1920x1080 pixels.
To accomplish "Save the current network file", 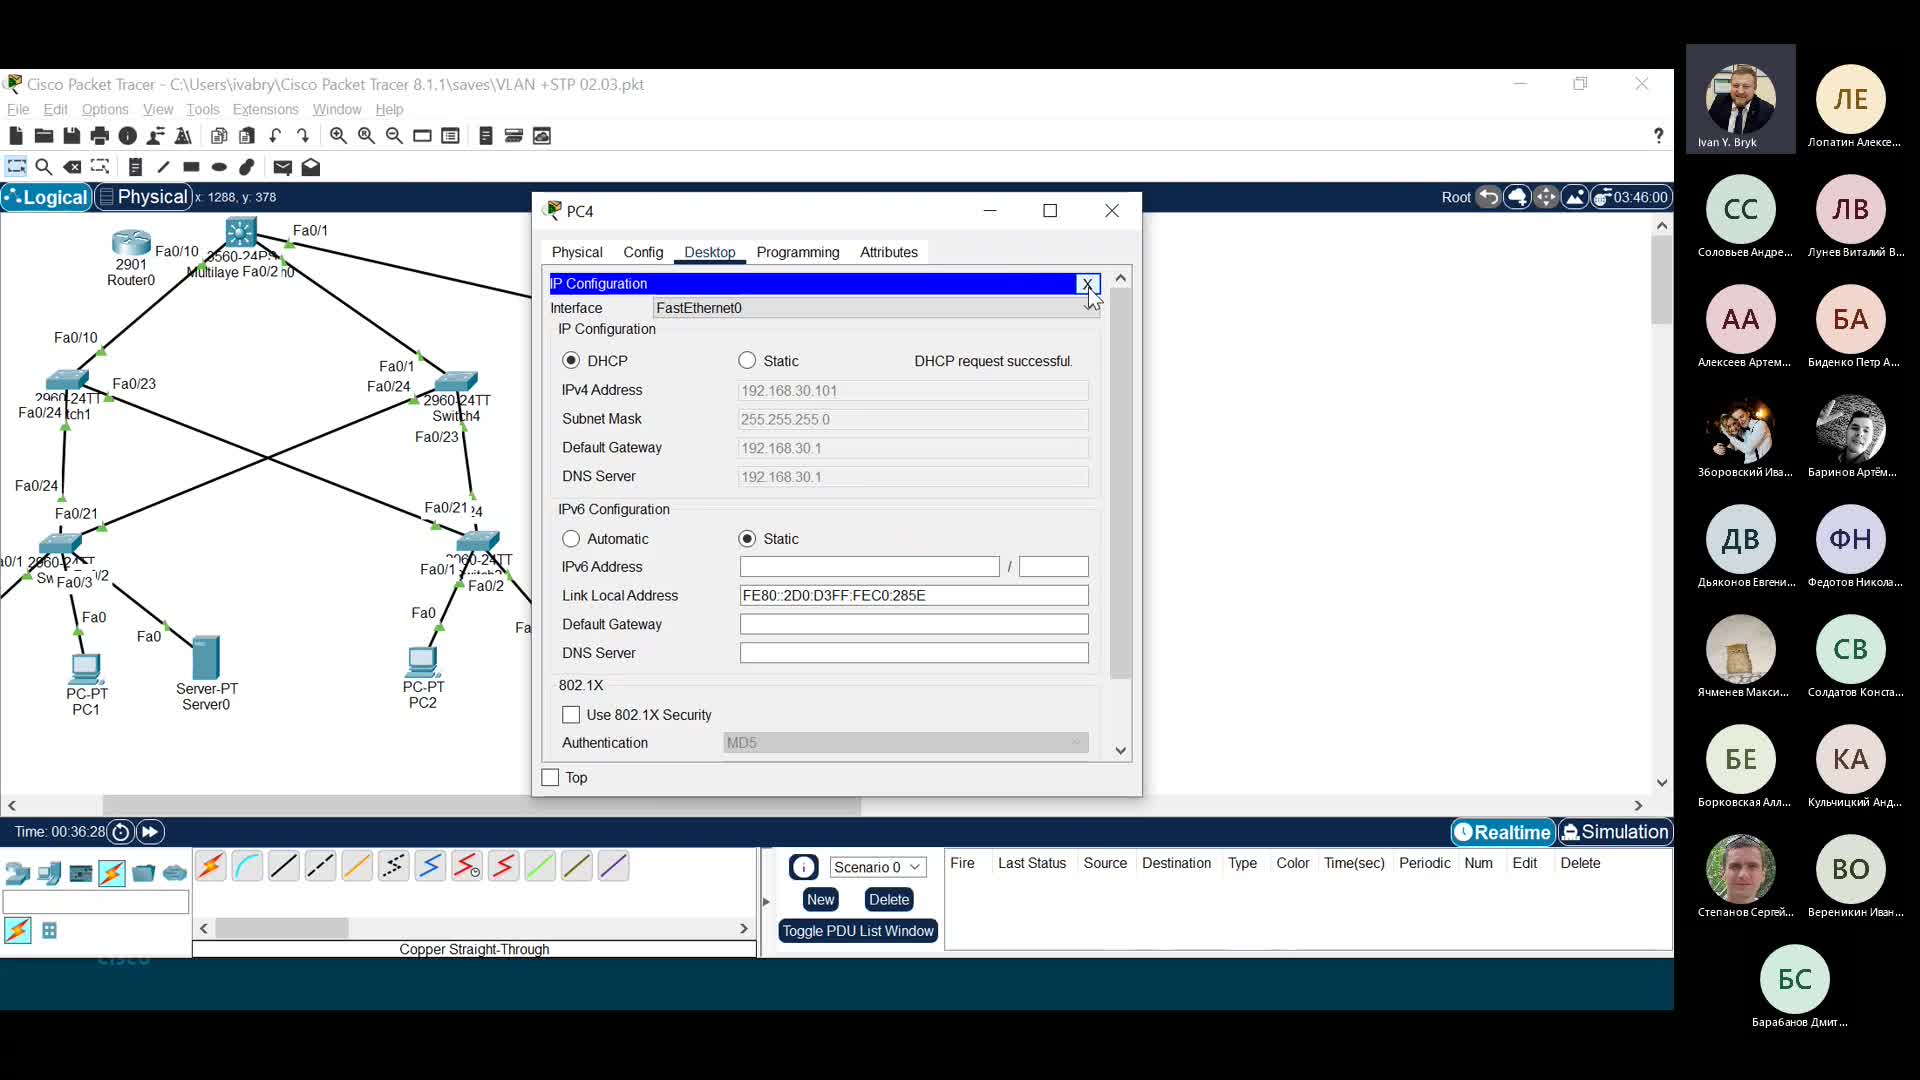I will click(x=72, y=136).
